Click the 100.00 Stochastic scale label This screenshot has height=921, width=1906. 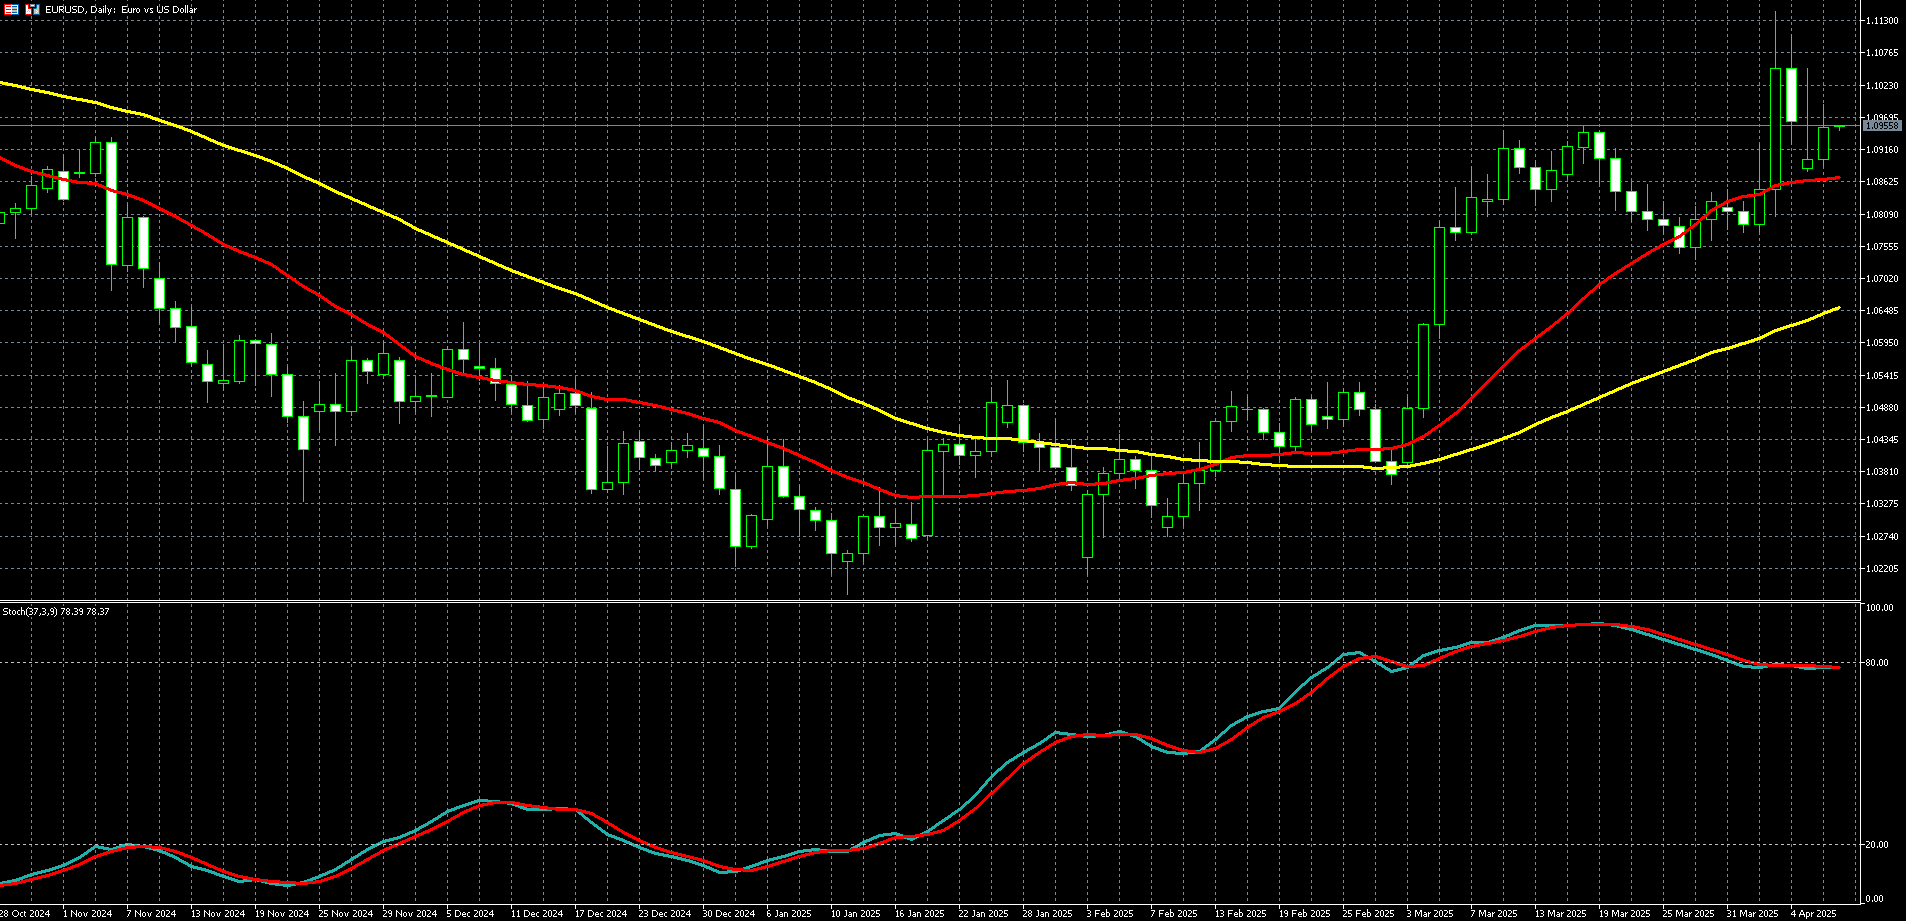tap(1881, 608)
